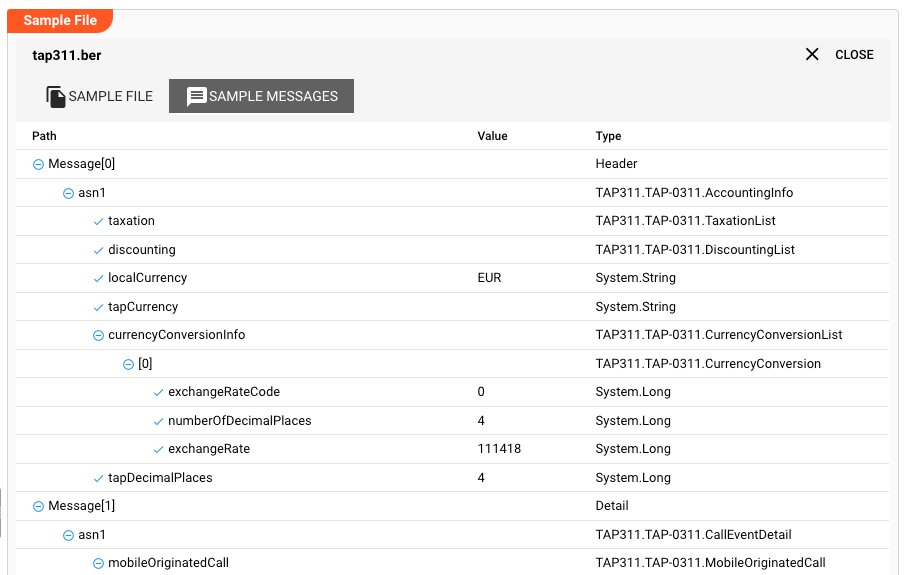Select the tapDecimalPlaces row label

tap(160, 478)
